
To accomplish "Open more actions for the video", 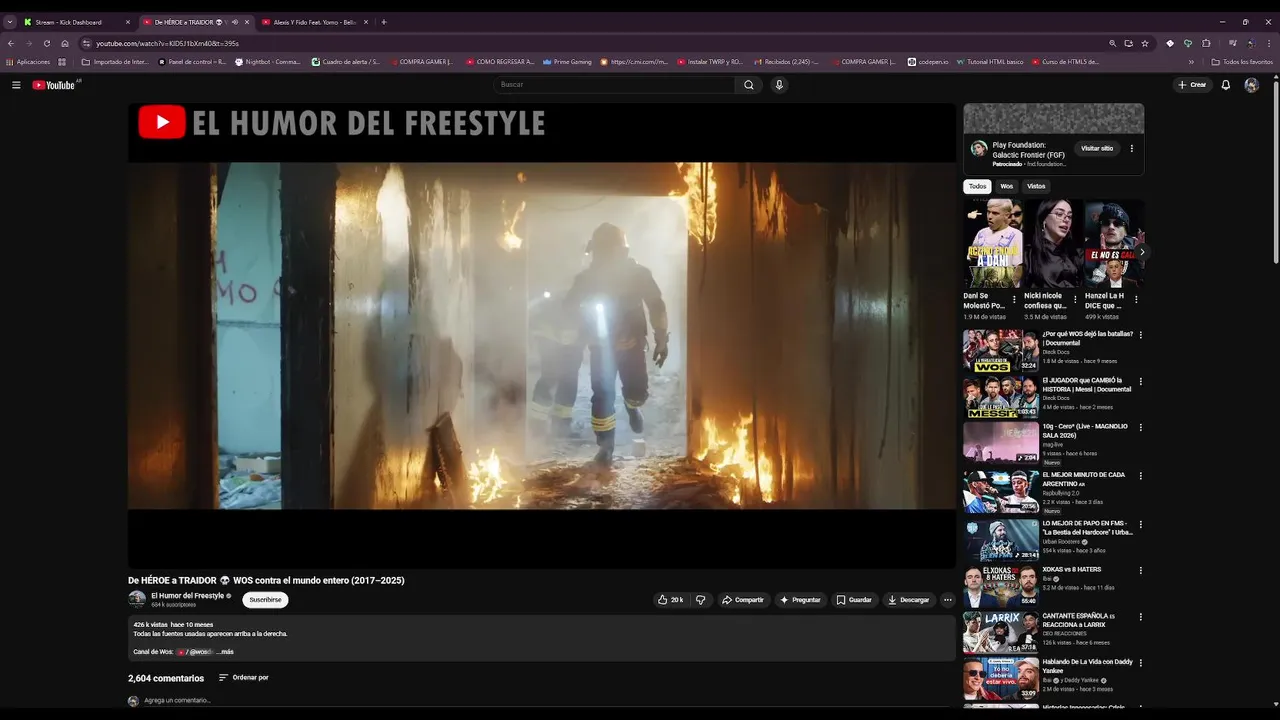I will tap(948, 600).
